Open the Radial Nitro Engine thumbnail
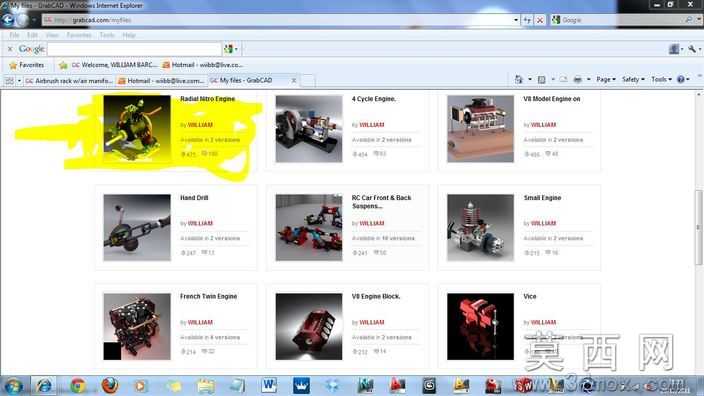The height and width of the screenshot is (396, 704). (x=137, y=129)
